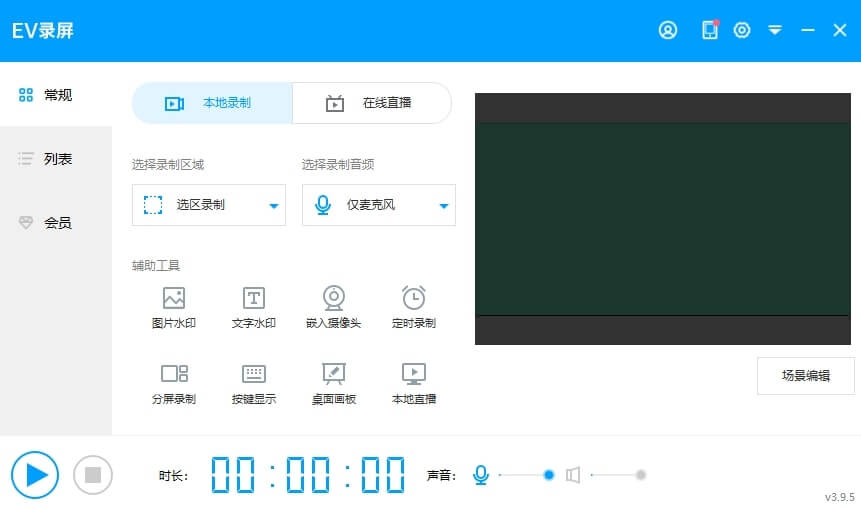This screenshot has width=861, height=509.
Task: Adjust the speaker volume slider
Action: [618, 474]
